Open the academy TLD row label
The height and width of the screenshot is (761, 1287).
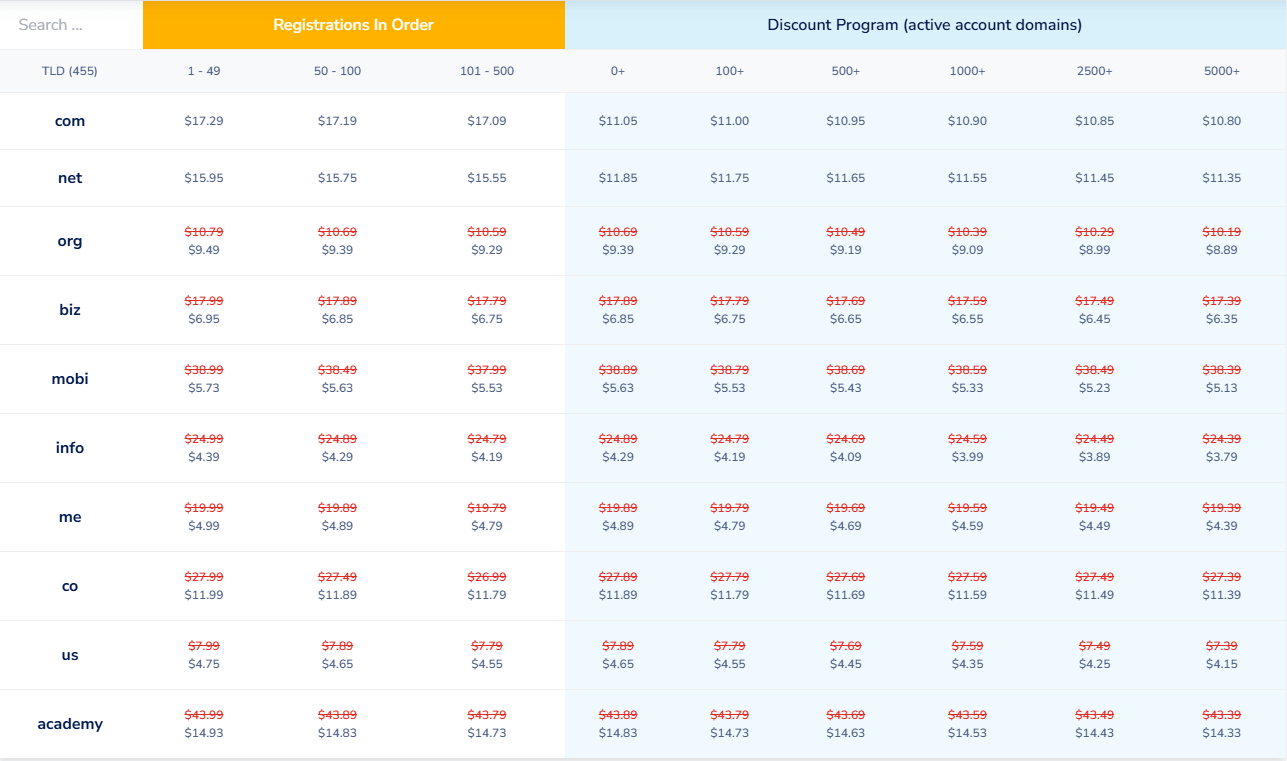70,724
